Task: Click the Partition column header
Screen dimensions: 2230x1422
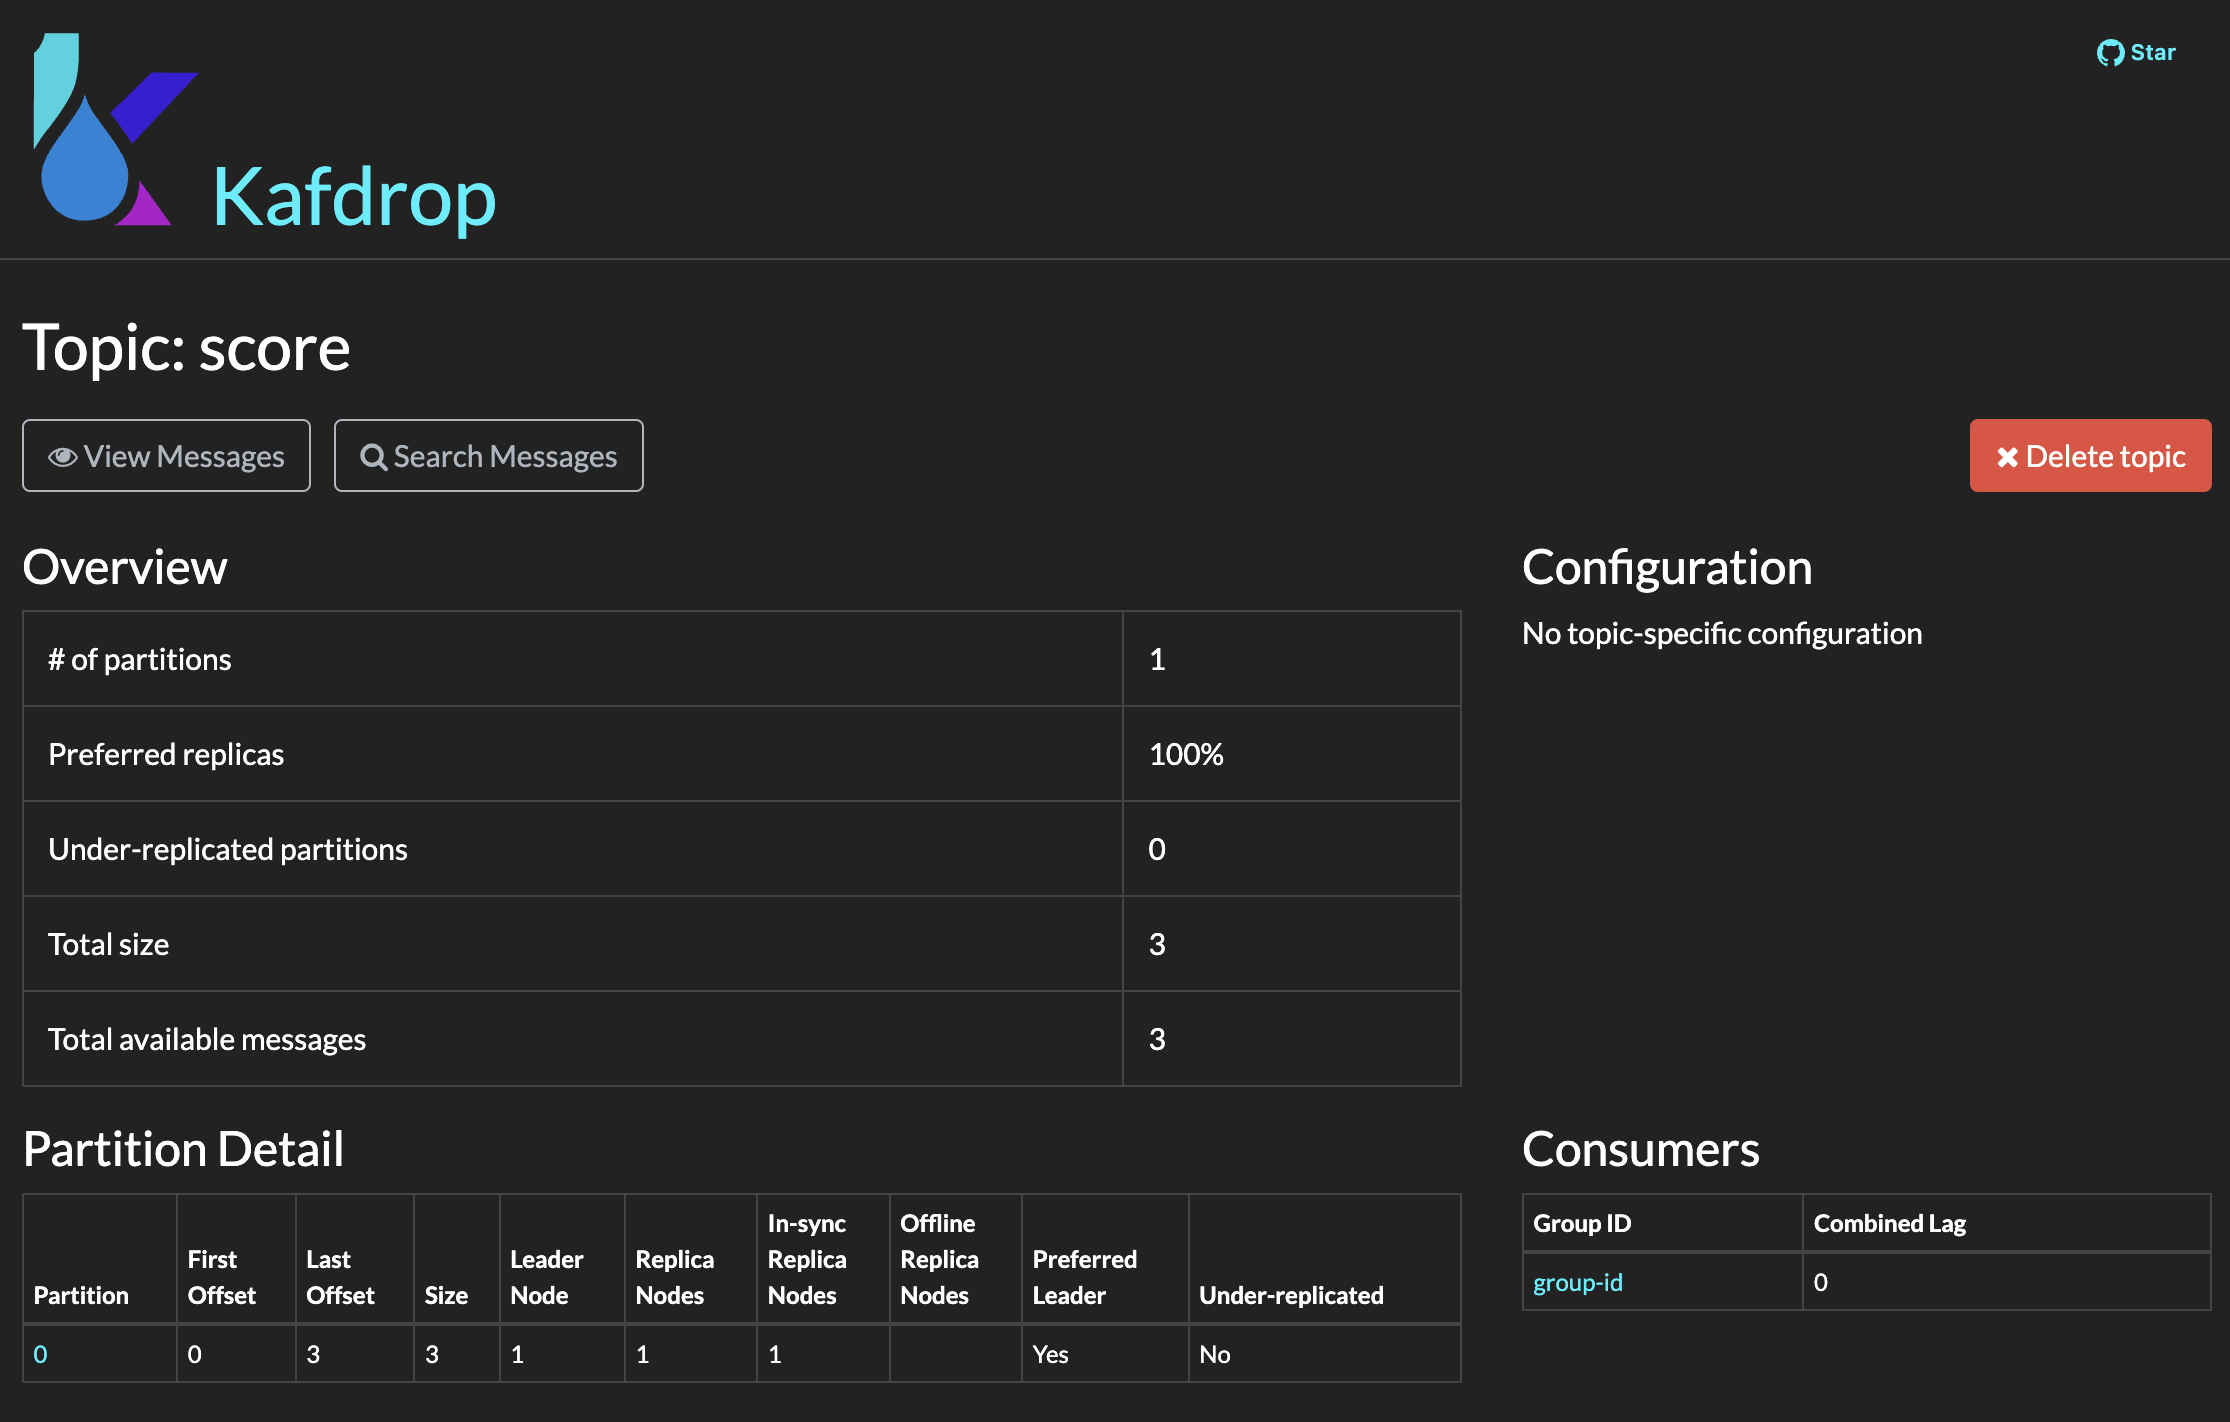Action: pyautogui.click(x=81, y=1295)
